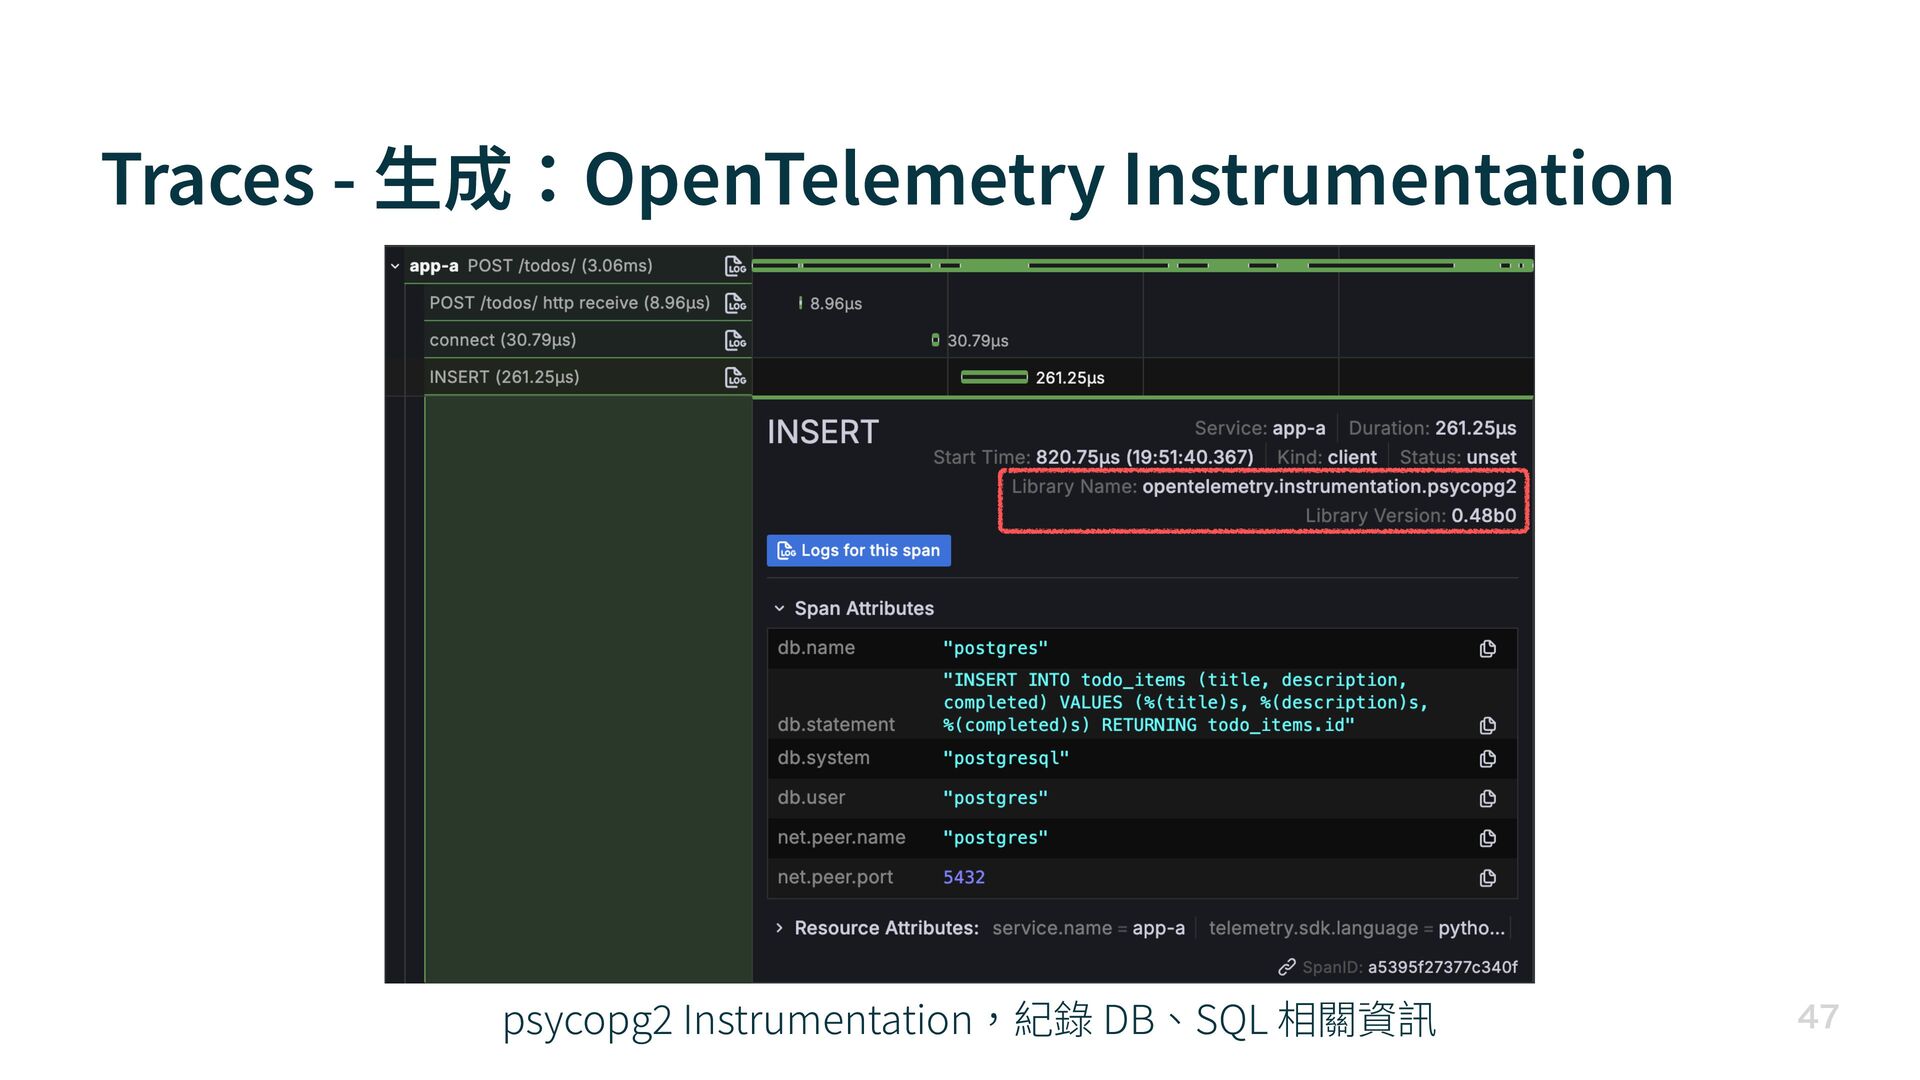
Task: Click the telemetry.sdk.language resource attribute
Action: (x=1356, y=928)
